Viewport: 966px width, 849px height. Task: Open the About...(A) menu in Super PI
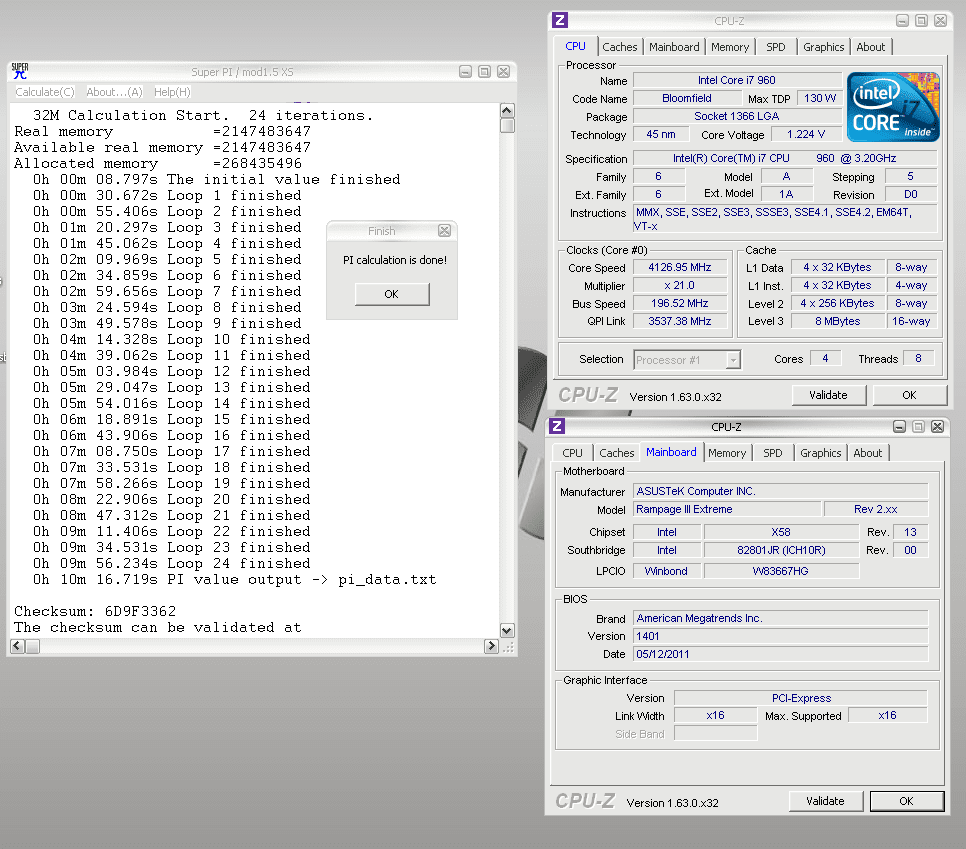click(114, 92)
